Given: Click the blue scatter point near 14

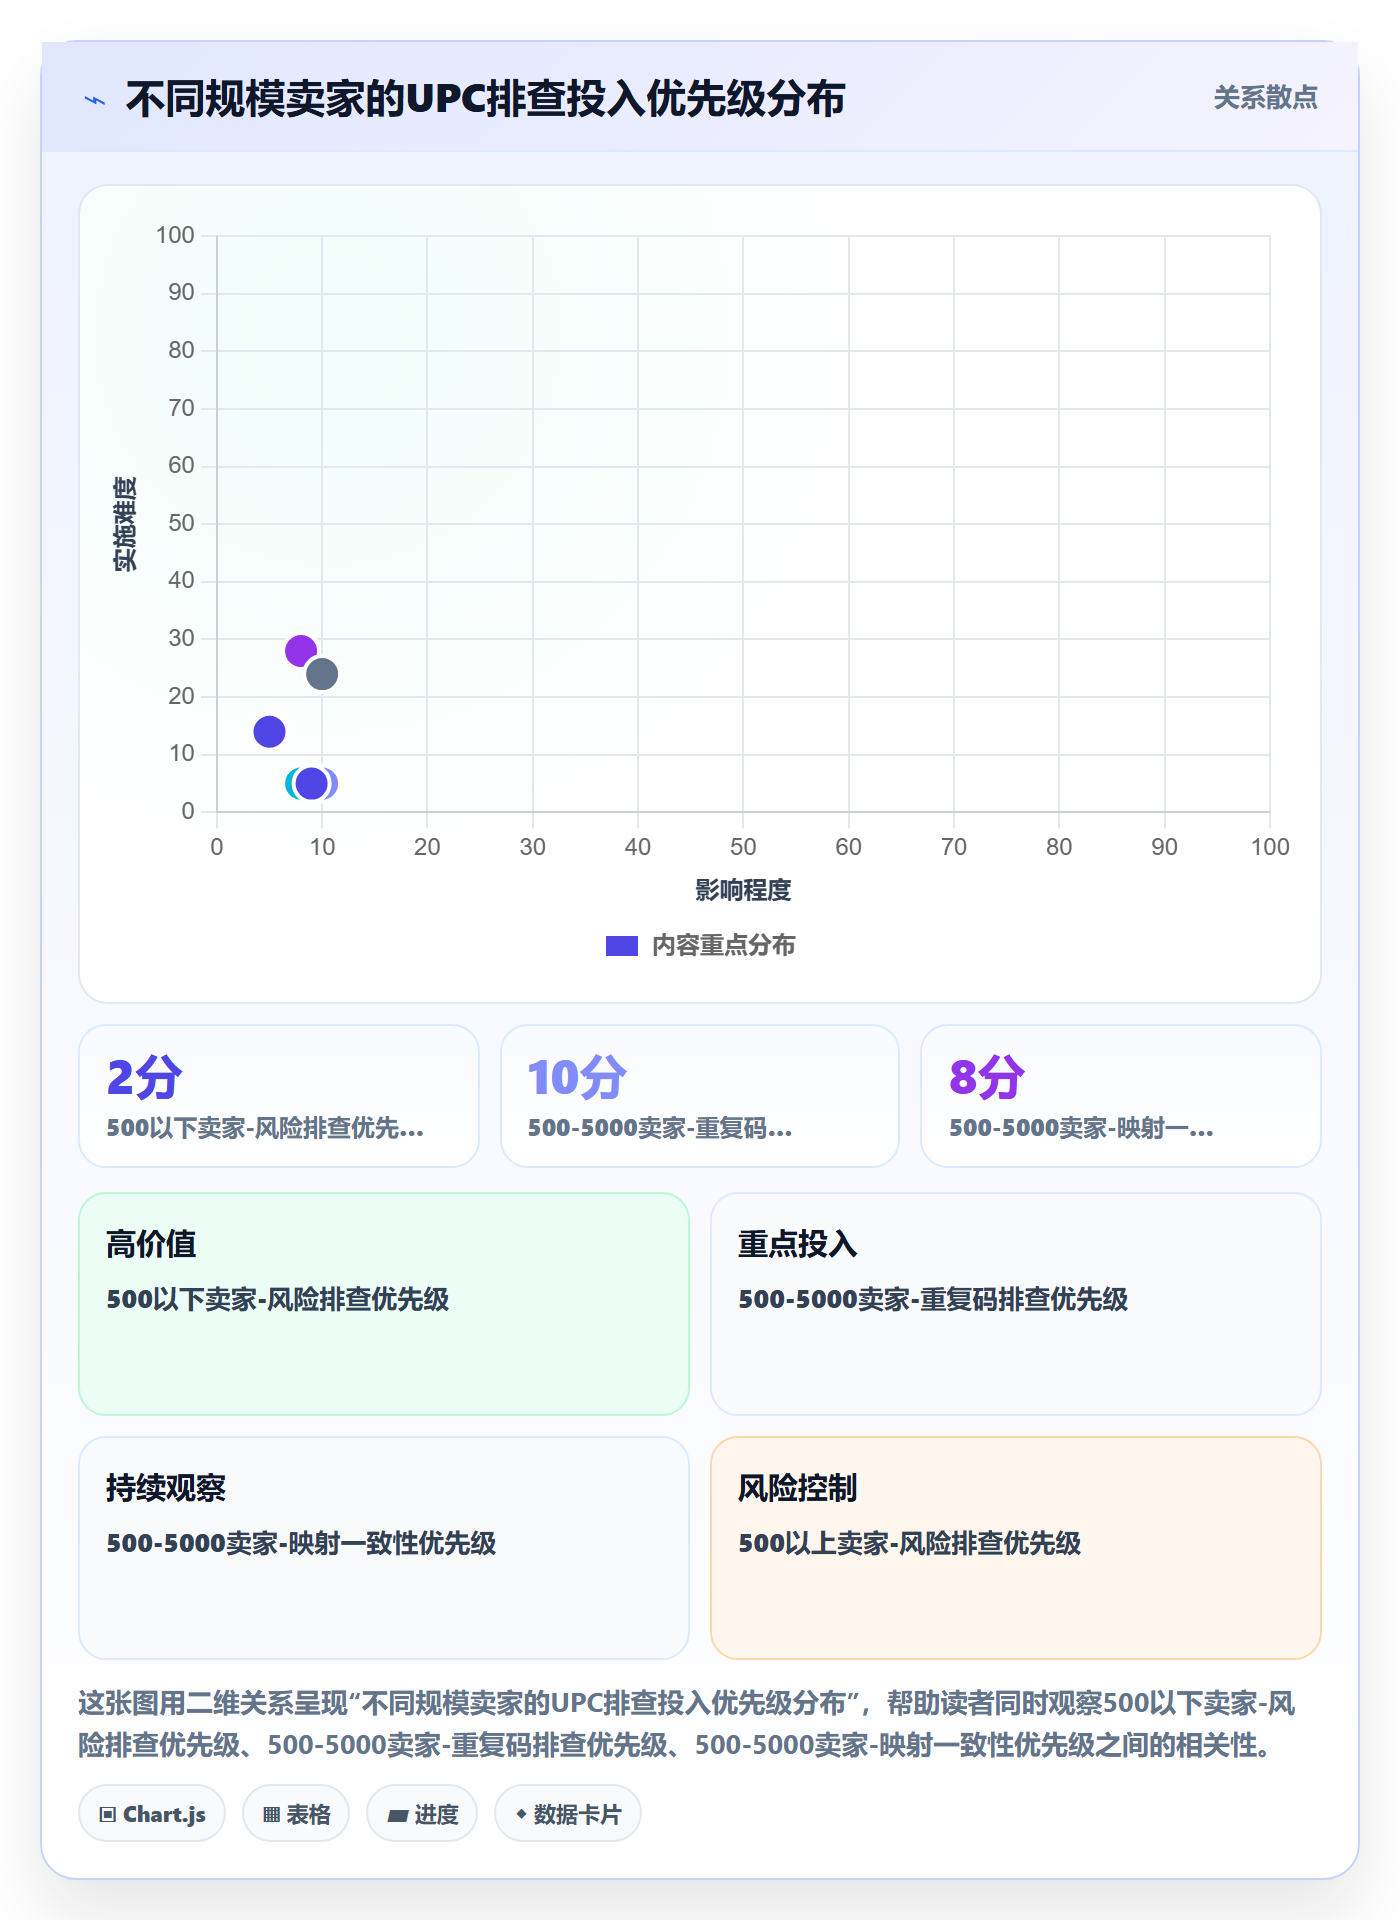Looking at the screenshot, I should (x=269, y=732).
